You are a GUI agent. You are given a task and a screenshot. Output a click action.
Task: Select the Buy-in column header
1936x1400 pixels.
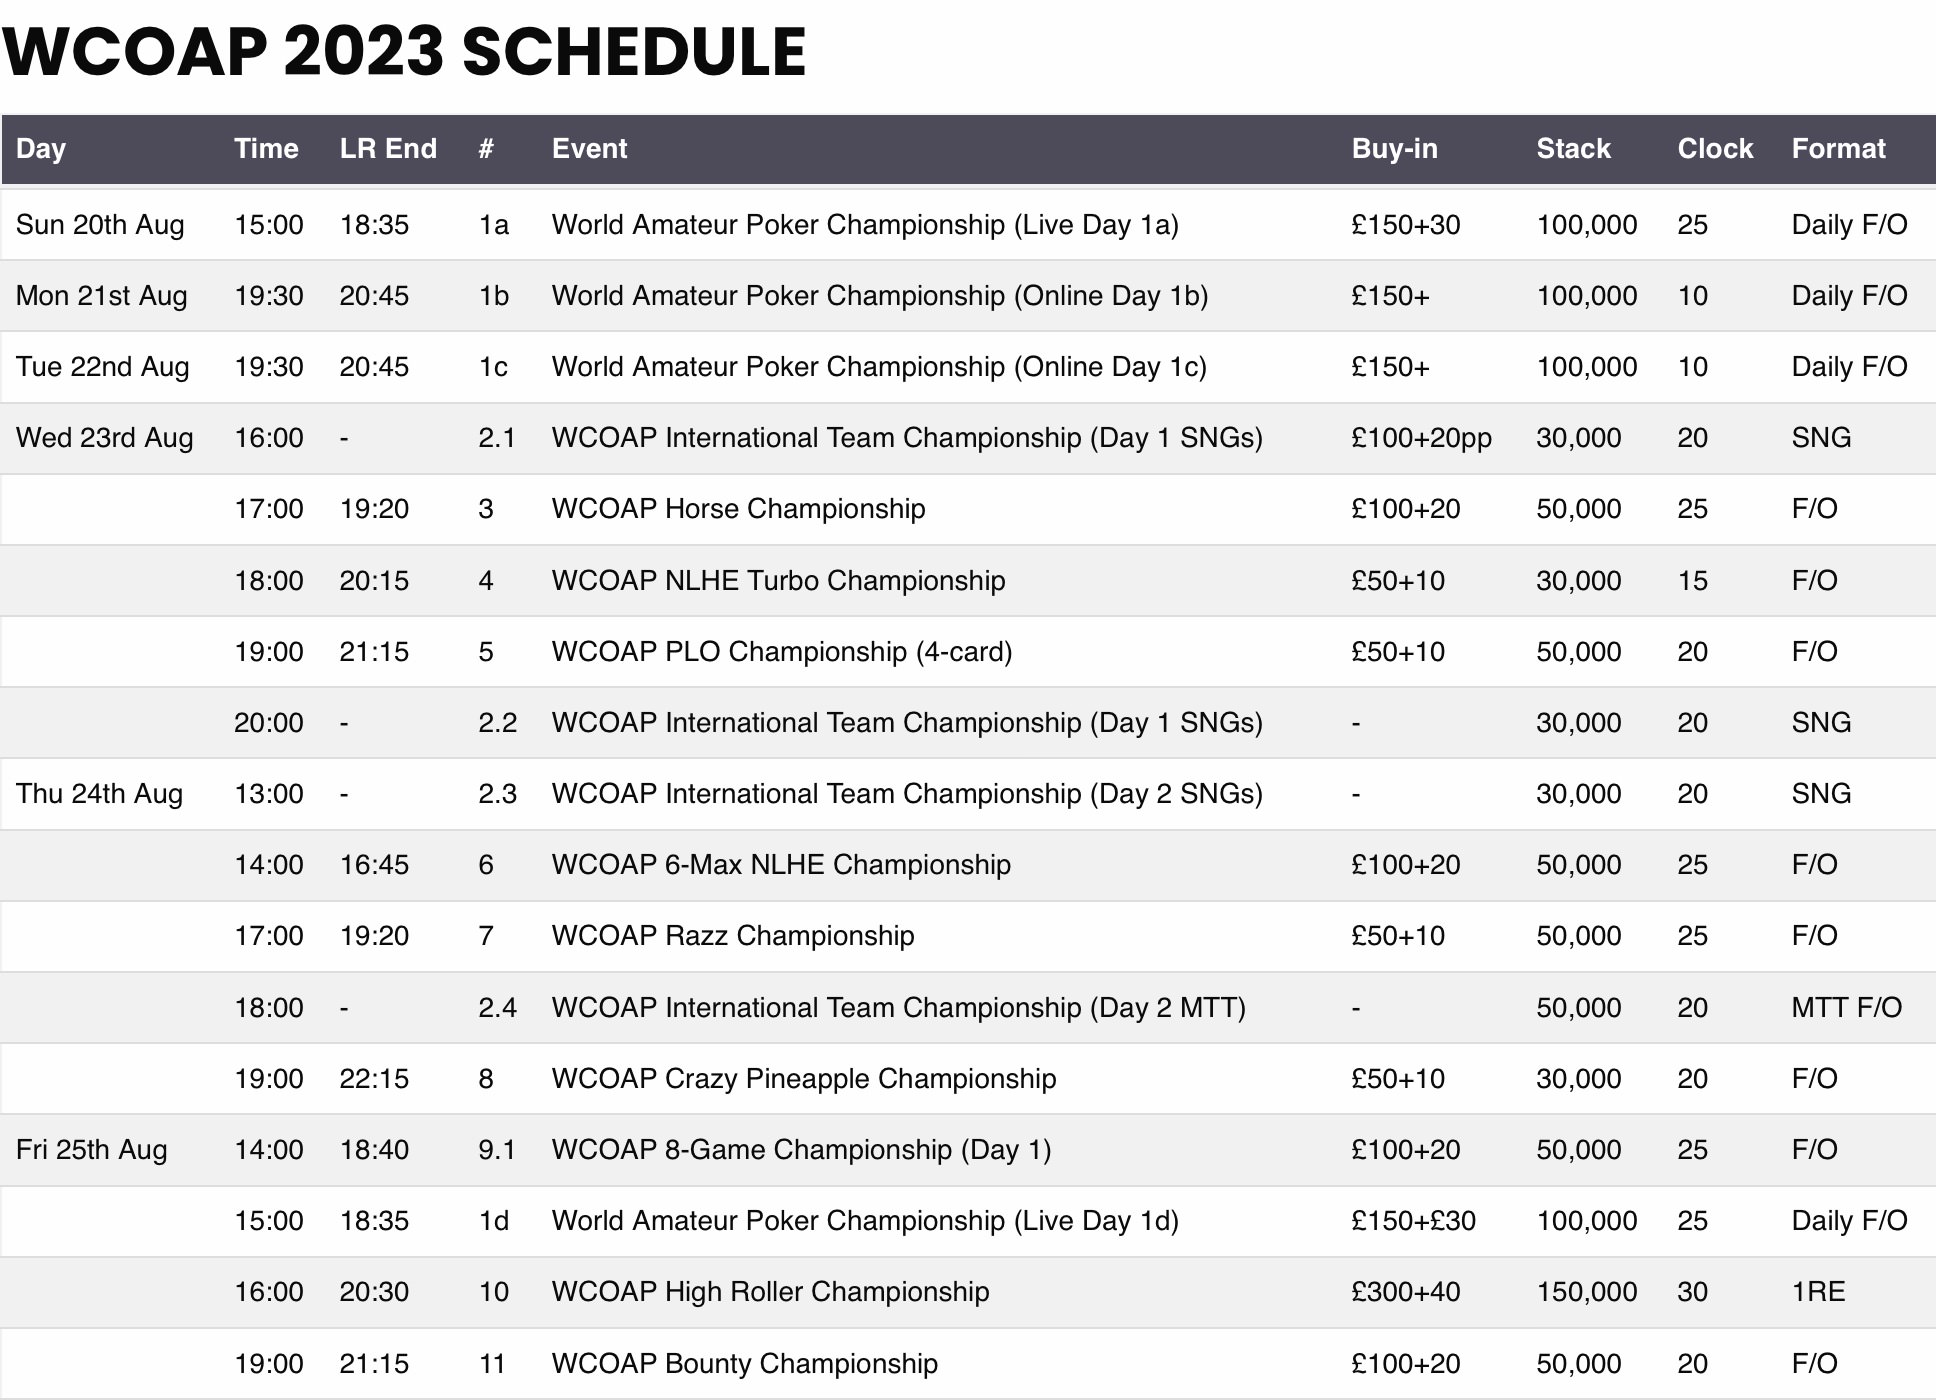pos(1394,149)
